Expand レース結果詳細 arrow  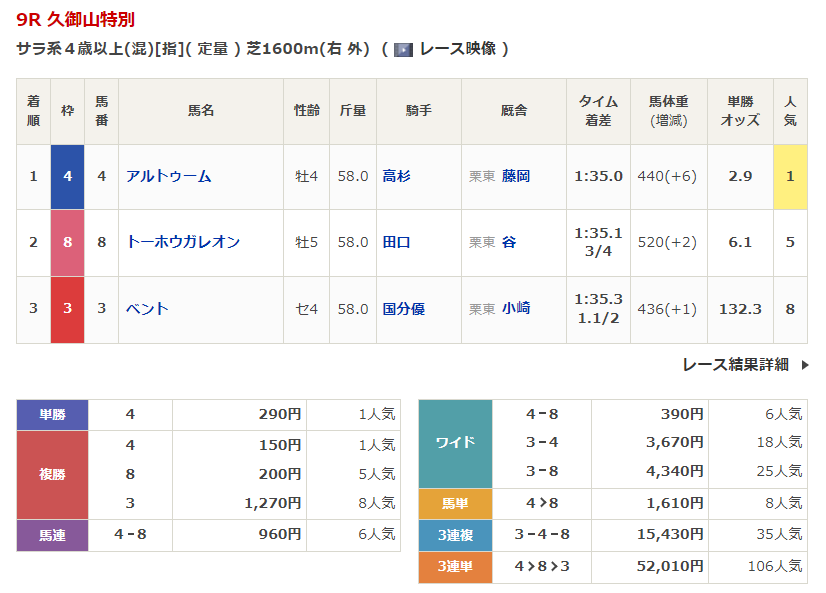click(805, 365)
